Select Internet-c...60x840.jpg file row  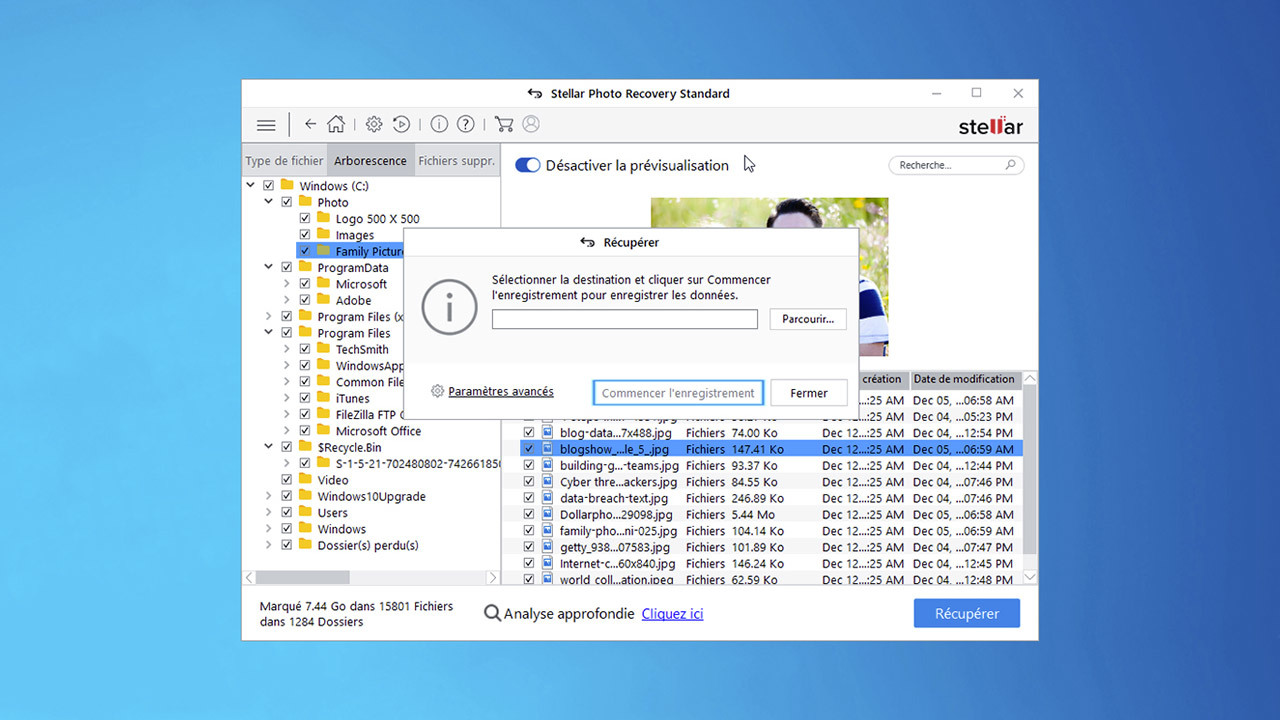(771, 563)
